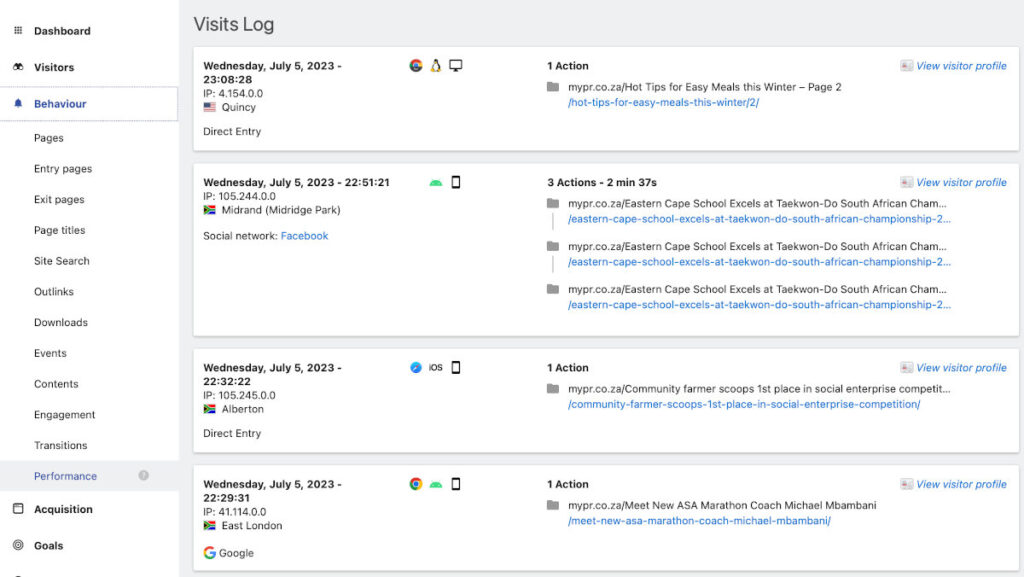Click desktop monitor icon in Quincy visit
The image size is (1024, 577).
click(x=456, y=65)
